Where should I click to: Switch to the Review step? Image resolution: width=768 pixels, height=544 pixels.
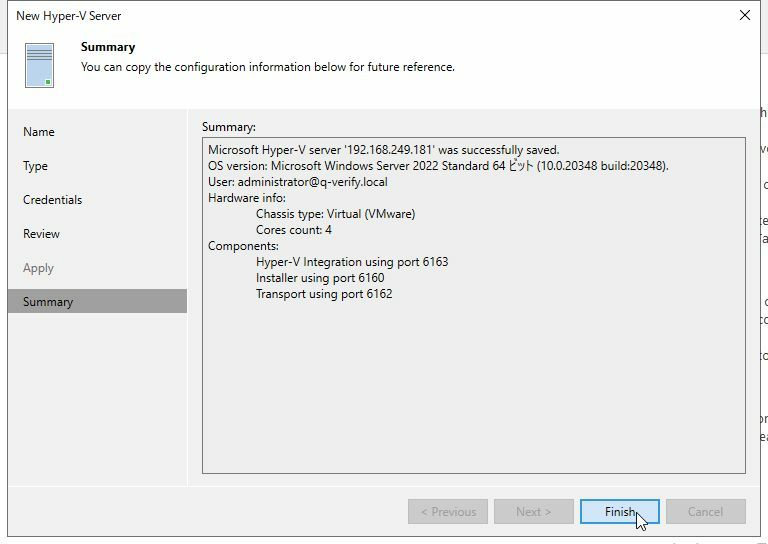point(42,234)
